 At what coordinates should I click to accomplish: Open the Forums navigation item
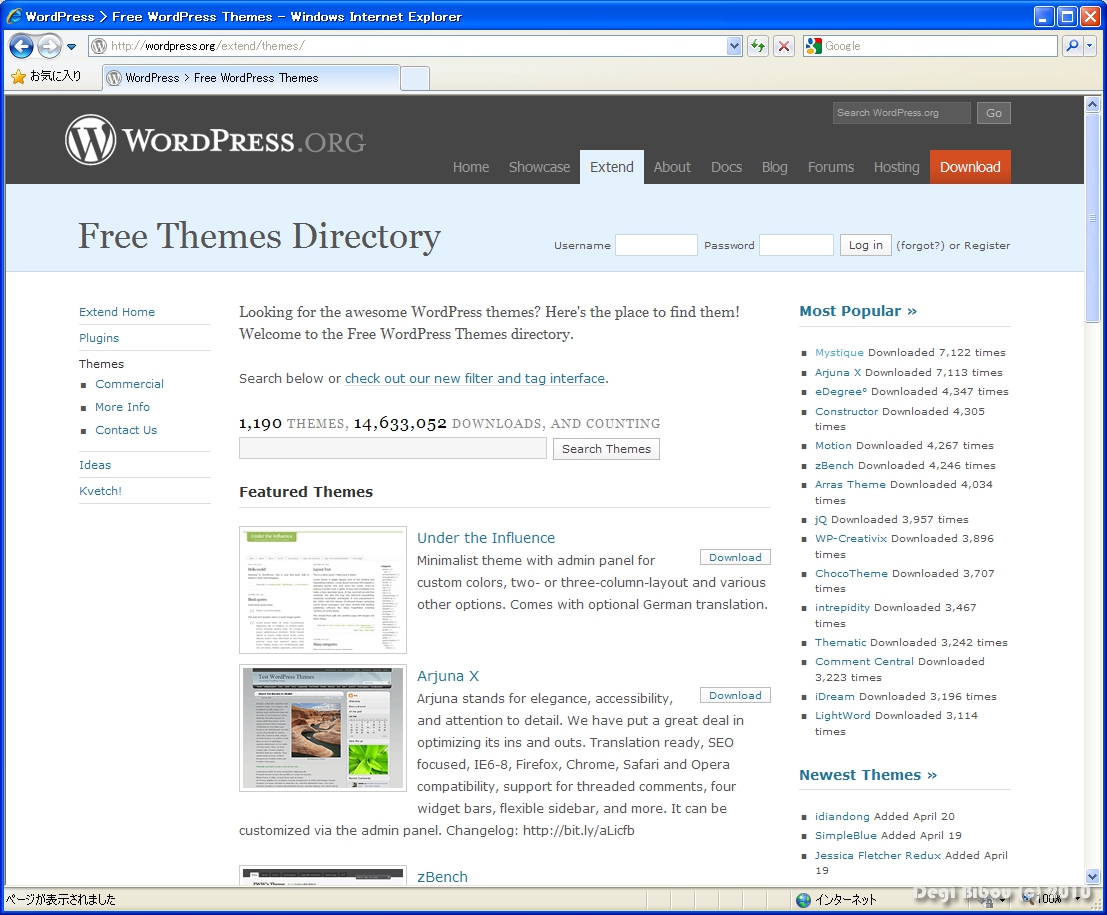click(x=831, y=167)
